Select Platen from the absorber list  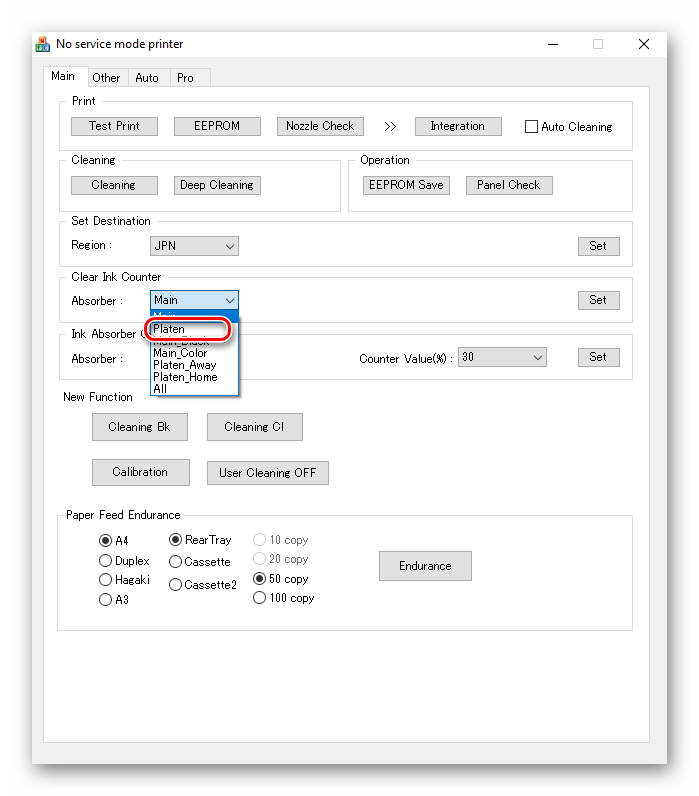[x=170, y=329]
